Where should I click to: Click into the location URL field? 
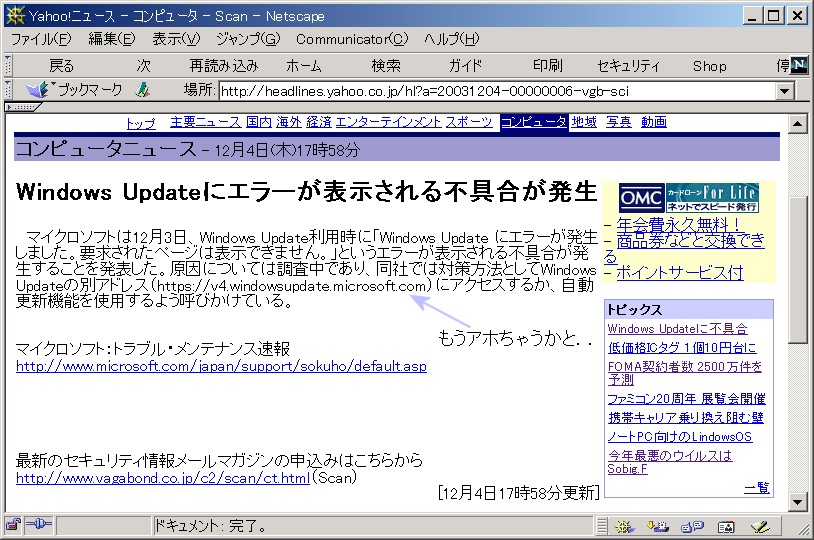[x=498, y=91]
